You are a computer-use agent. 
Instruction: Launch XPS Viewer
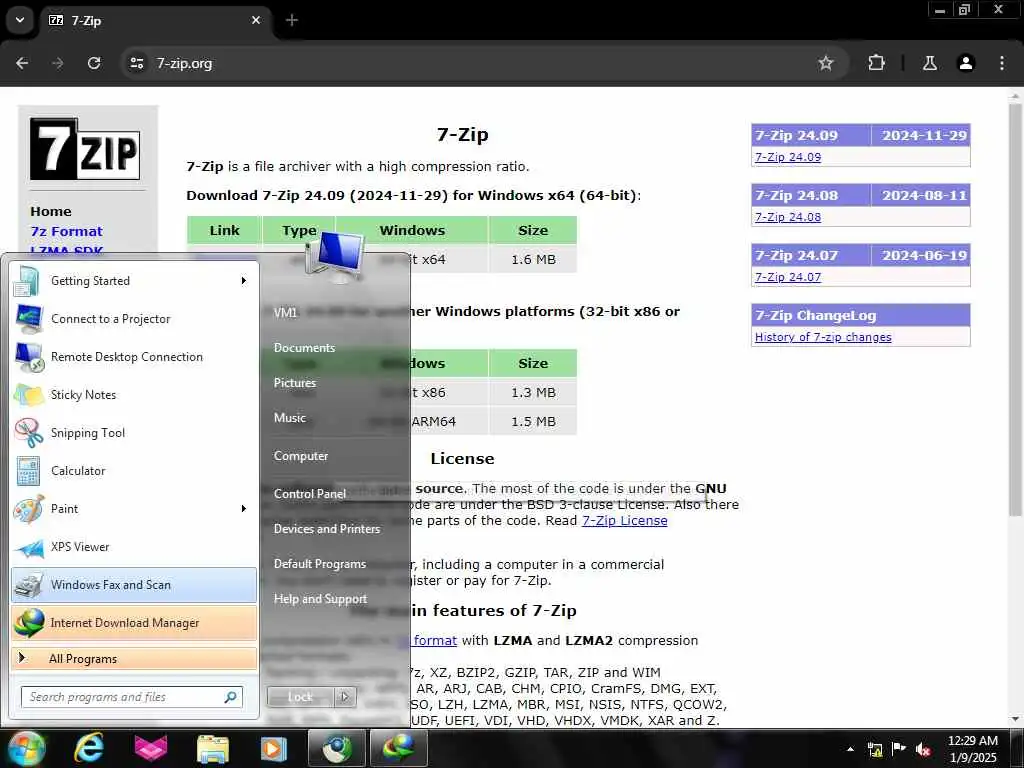click(134, 547)
